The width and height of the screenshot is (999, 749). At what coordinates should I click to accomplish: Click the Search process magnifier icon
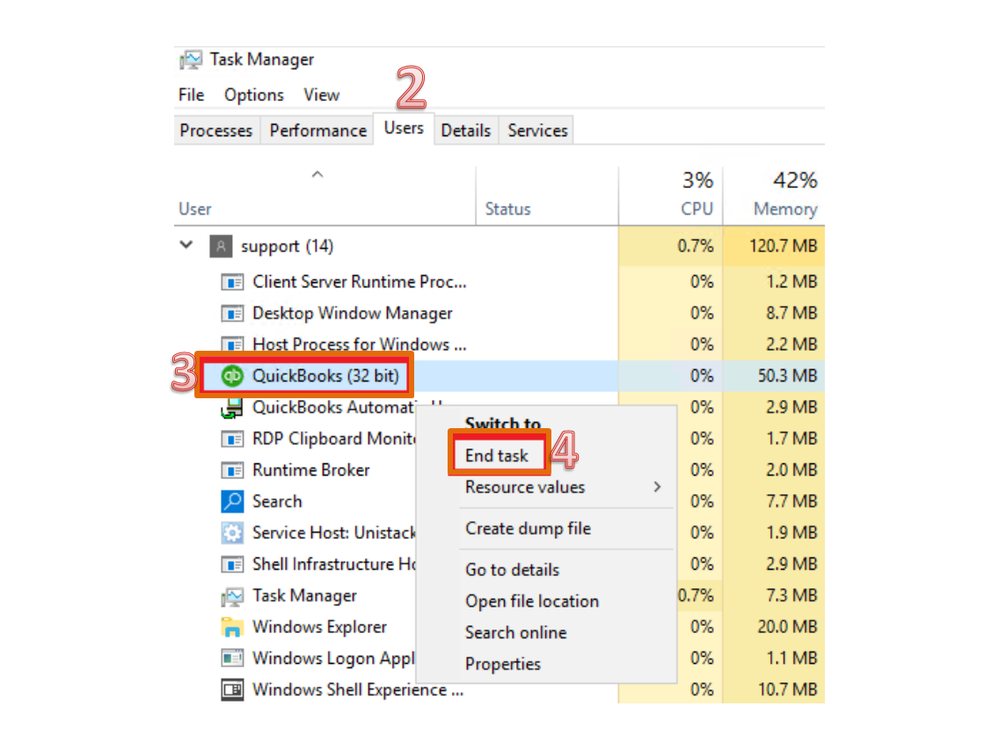pos(232,502)
